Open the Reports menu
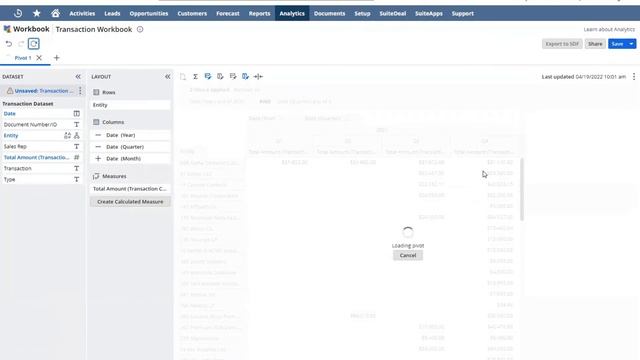The height and width of the screenshot is (360, 640). (x=260, y=13)
